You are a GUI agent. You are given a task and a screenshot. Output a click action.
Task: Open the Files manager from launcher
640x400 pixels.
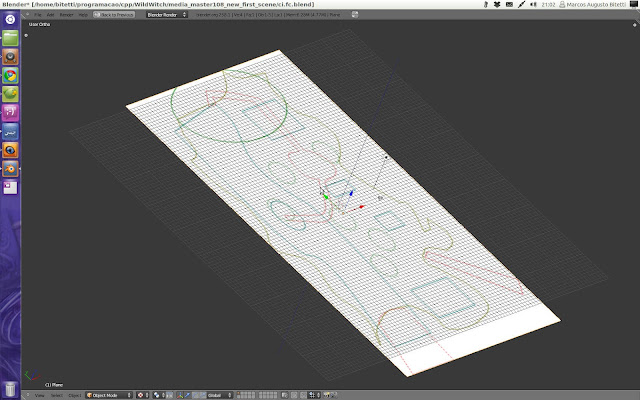click(10, 38)
